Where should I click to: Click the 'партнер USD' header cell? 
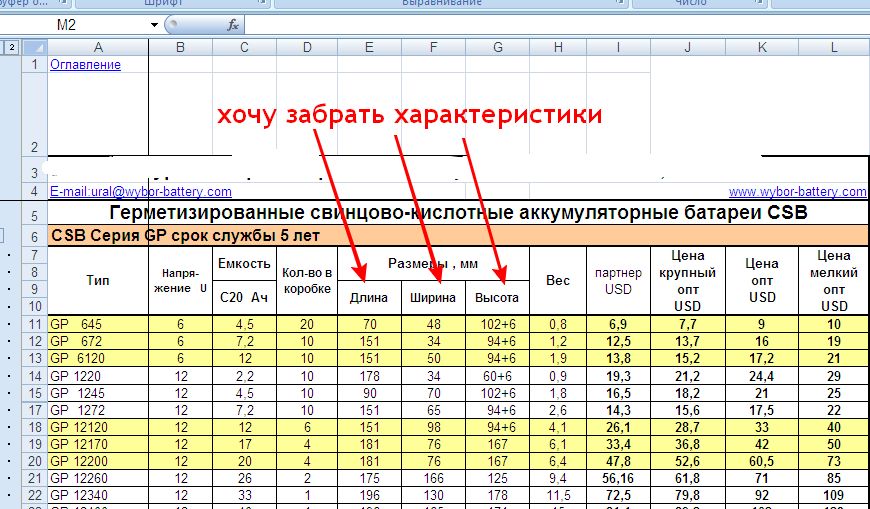click(618, 281)
